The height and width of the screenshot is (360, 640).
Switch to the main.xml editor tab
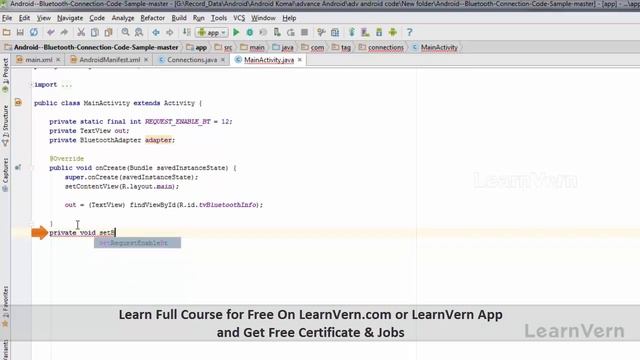[39, 60]
